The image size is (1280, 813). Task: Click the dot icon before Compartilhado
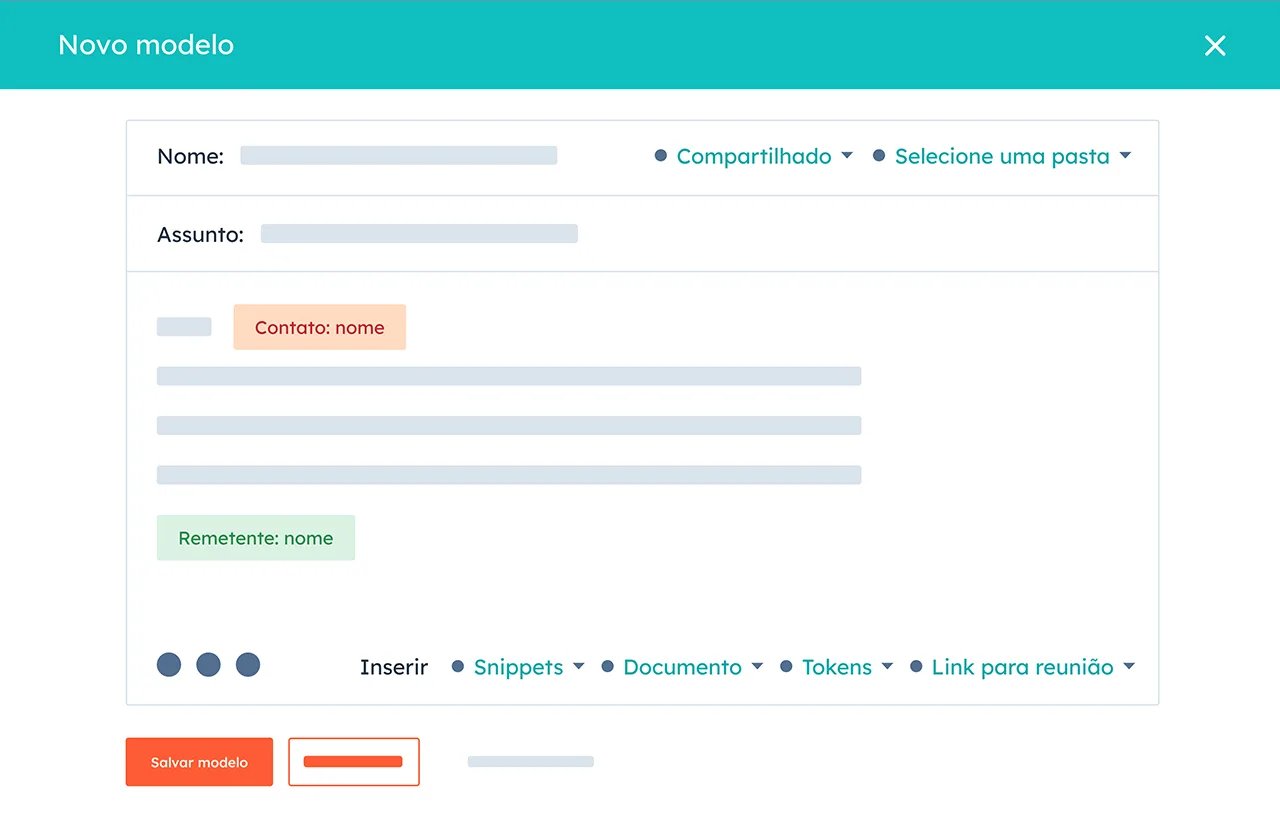[659, 155]
